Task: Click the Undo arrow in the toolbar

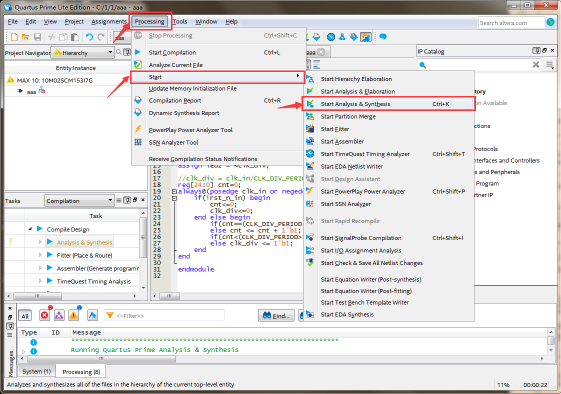Action: (x=89, y=37)
